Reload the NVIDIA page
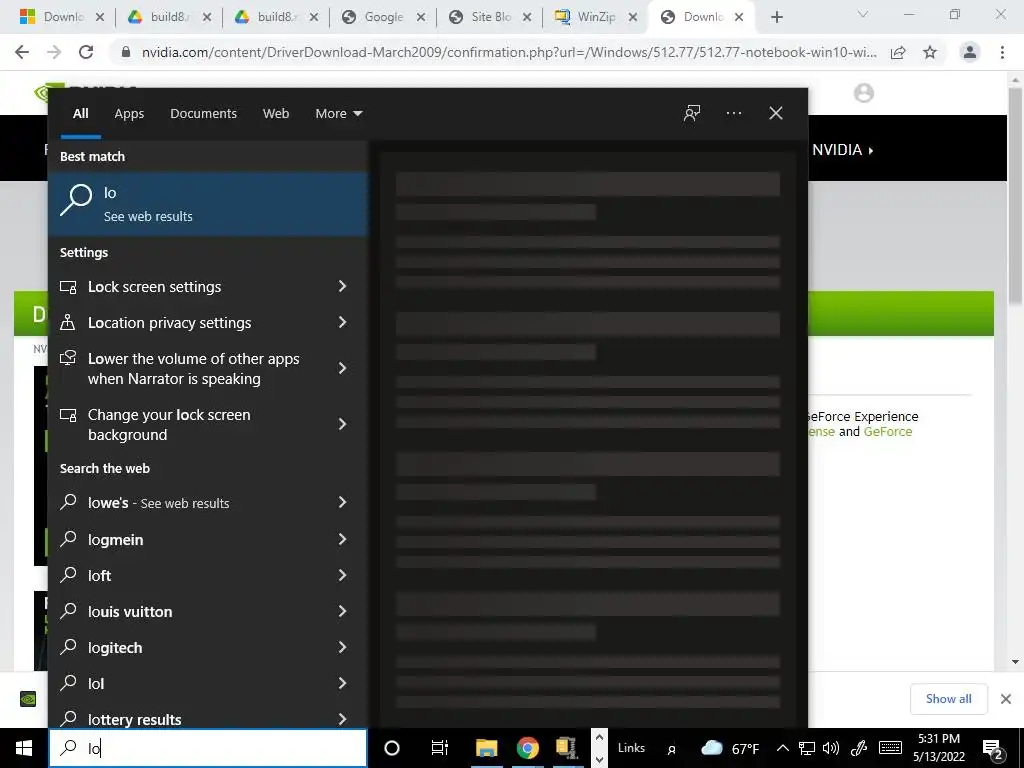Viewport: 1024px width, 768px height. (86, 52)
